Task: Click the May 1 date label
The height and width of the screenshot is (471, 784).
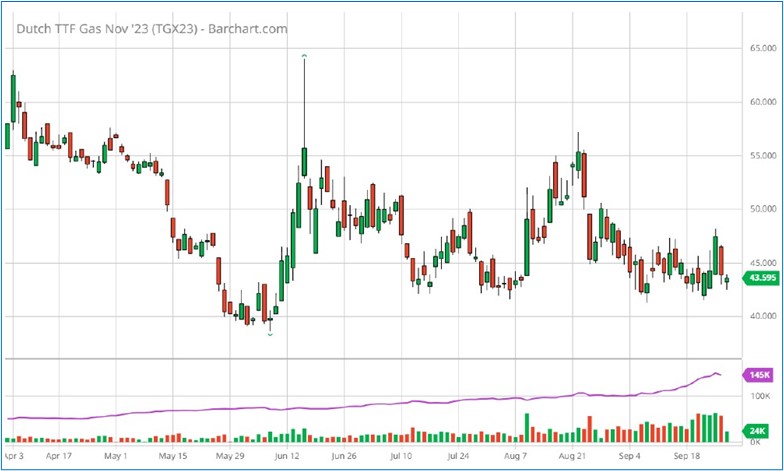Action: (116, 456)
